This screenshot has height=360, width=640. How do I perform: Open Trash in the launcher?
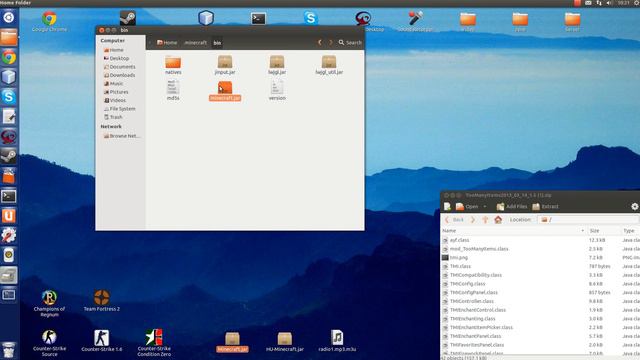tap(9, 350)
